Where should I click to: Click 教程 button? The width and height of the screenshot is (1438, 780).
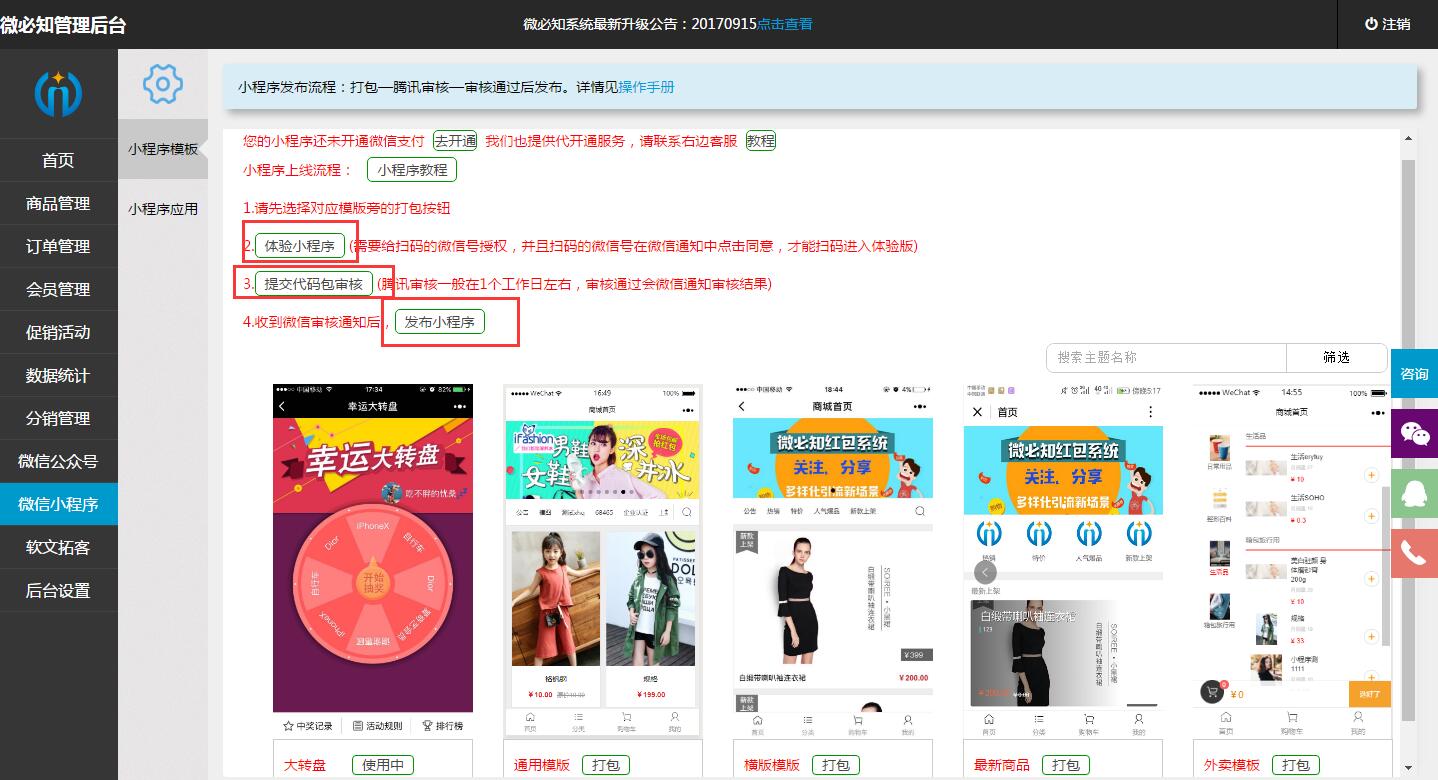tap(761, 141)
